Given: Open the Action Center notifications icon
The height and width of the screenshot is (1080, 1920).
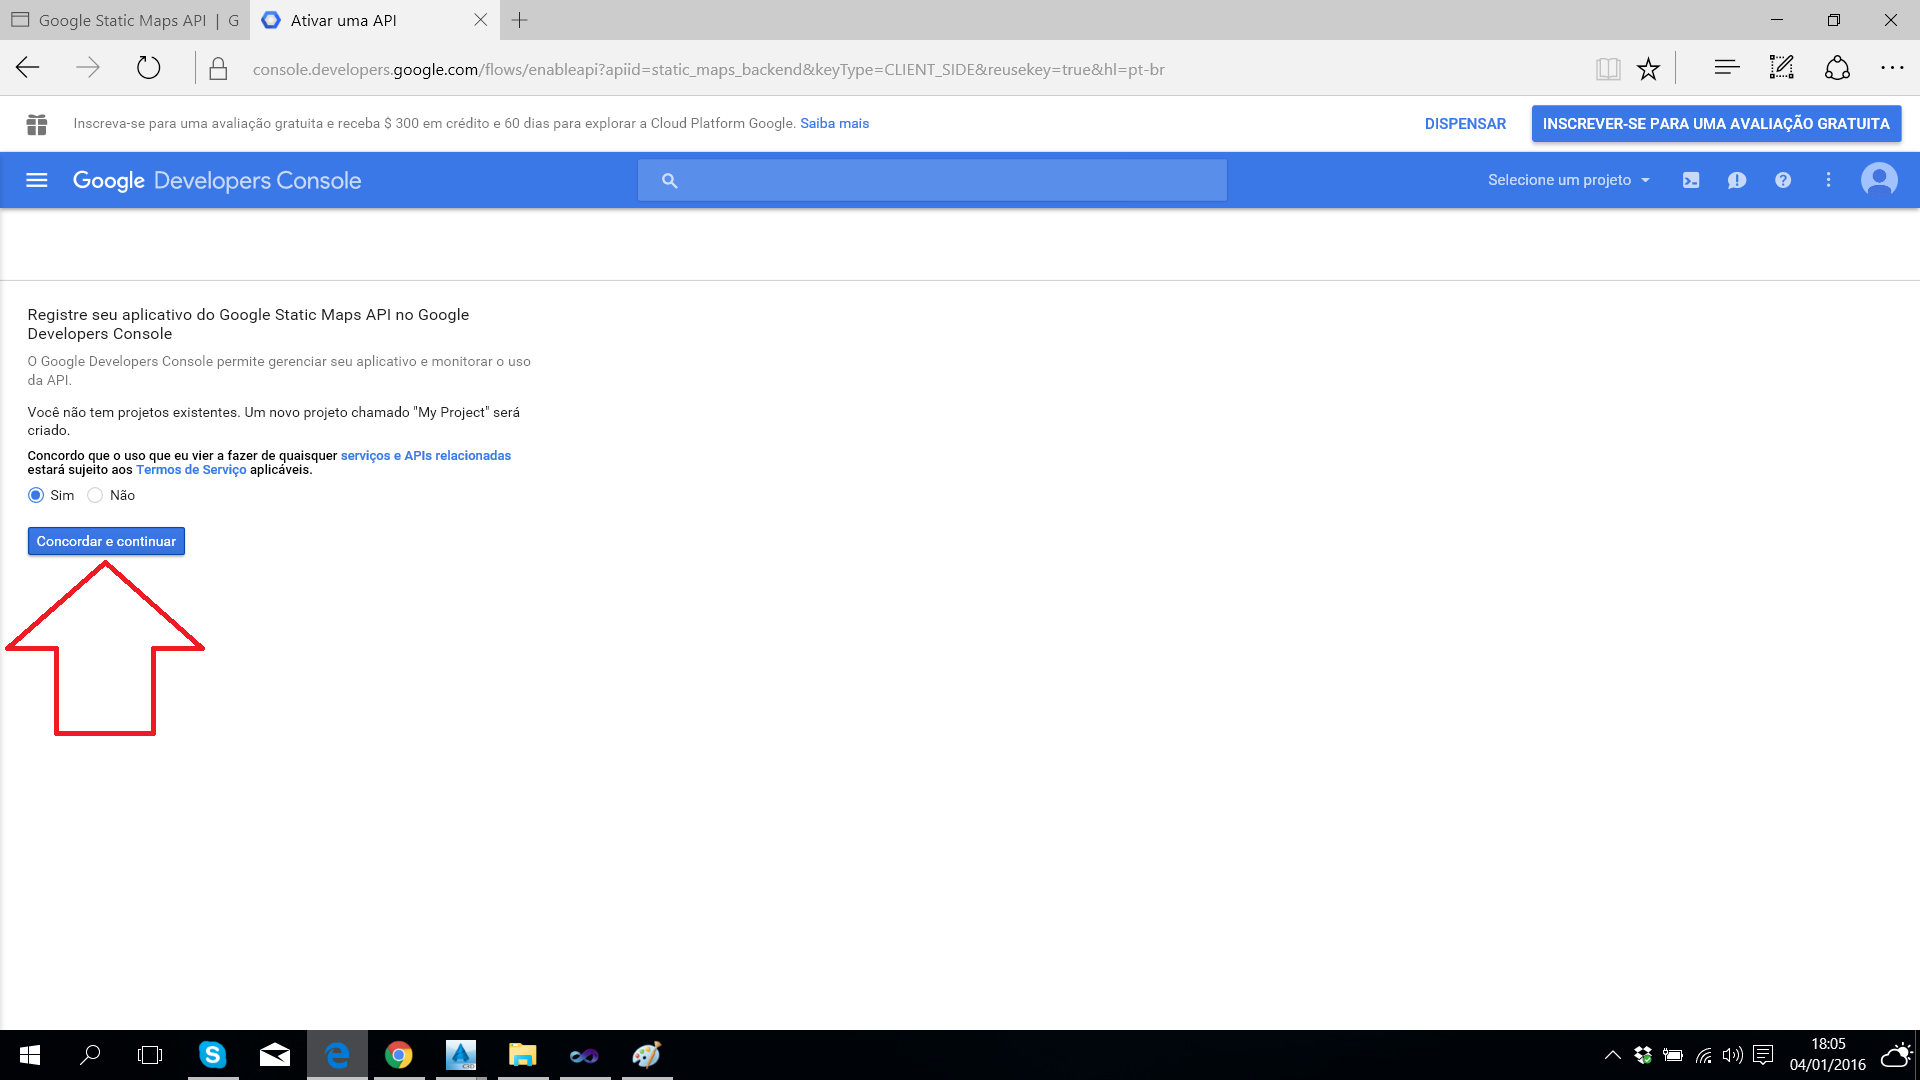Looking at the screenshot, I should [1763, 1055].
